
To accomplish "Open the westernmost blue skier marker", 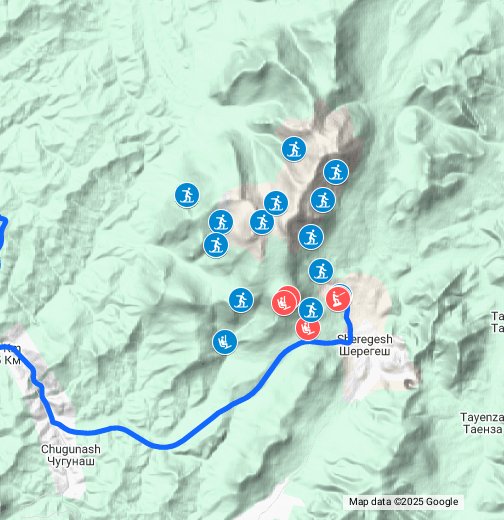I will click(x=187, y=195).
